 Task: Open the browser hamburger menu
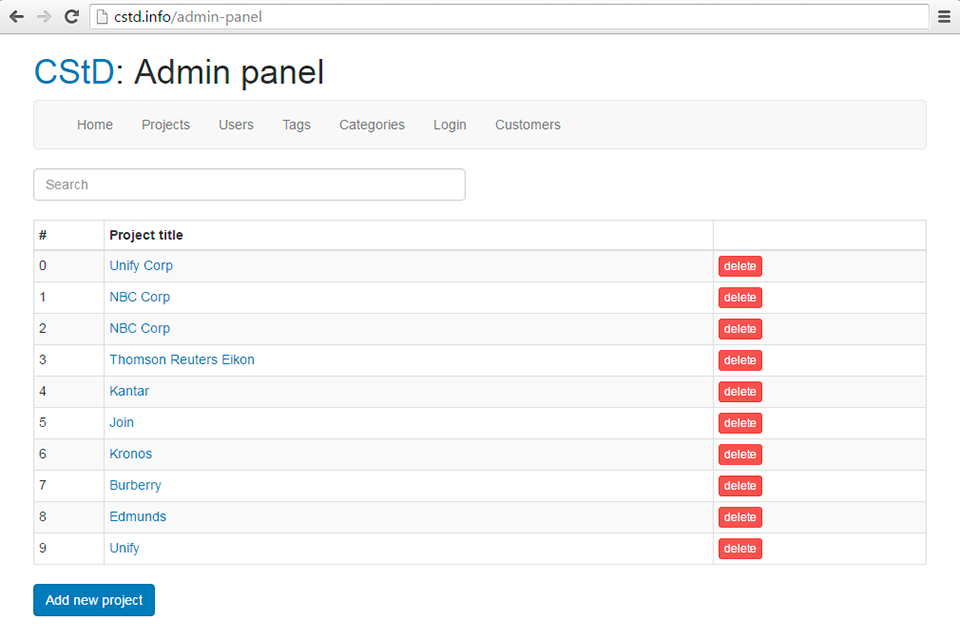pos(944,17)
